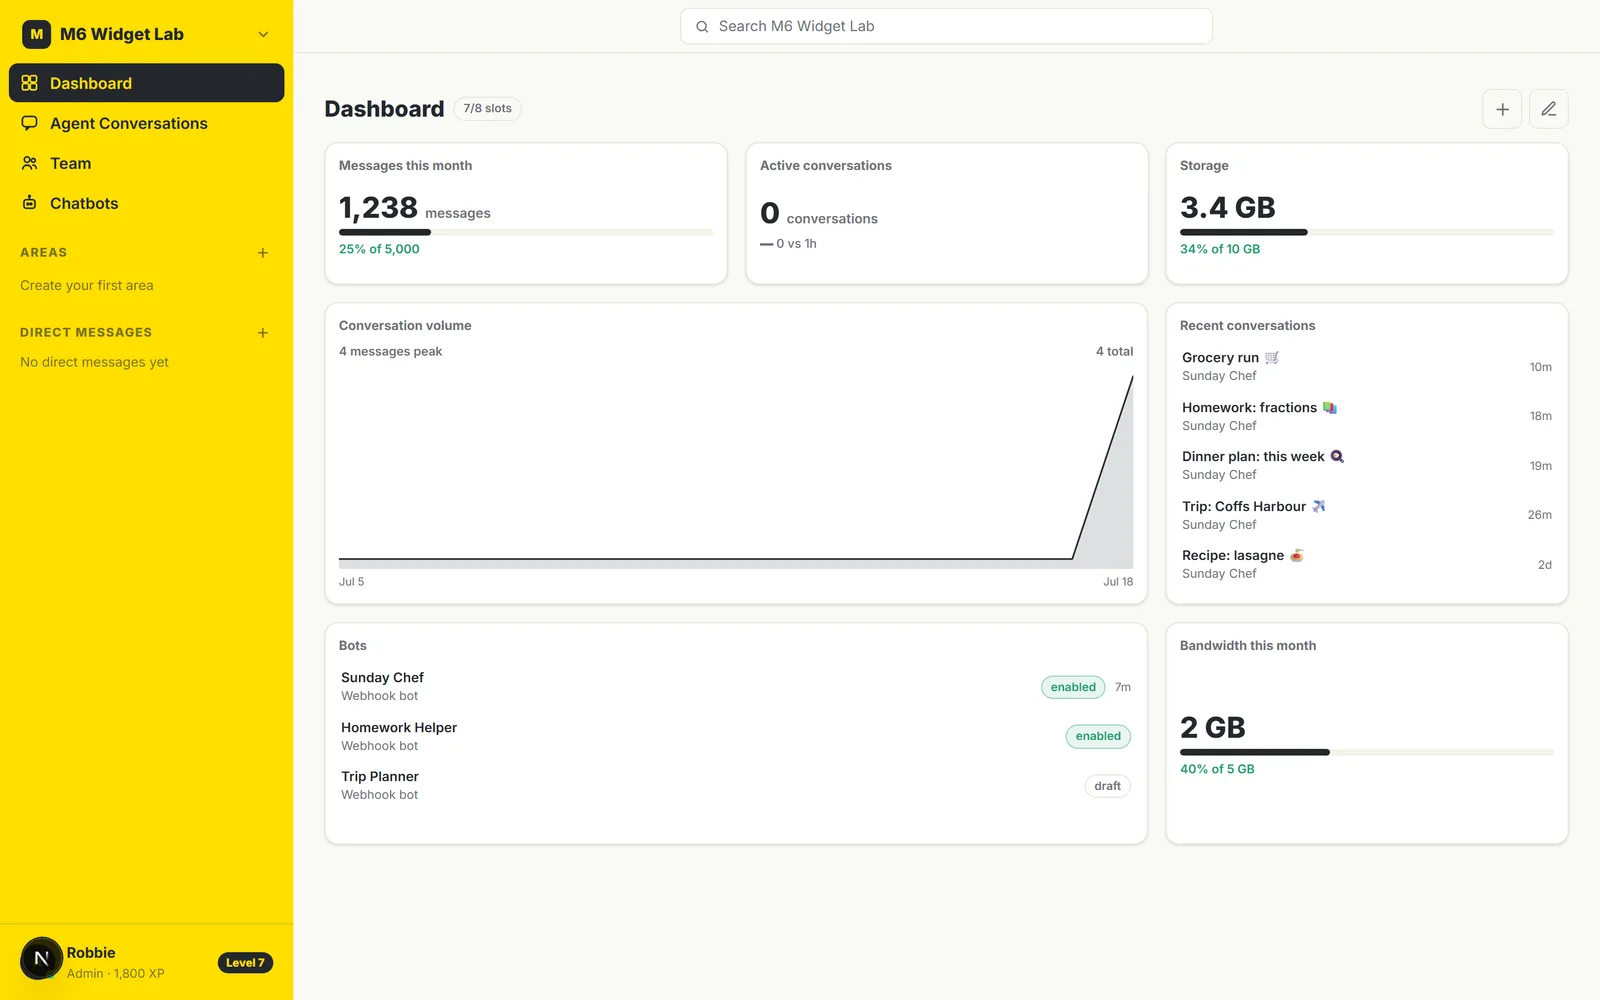Click '40% of 5 GB' text
The image size is (1600, 1000).
pos(1217,769)
